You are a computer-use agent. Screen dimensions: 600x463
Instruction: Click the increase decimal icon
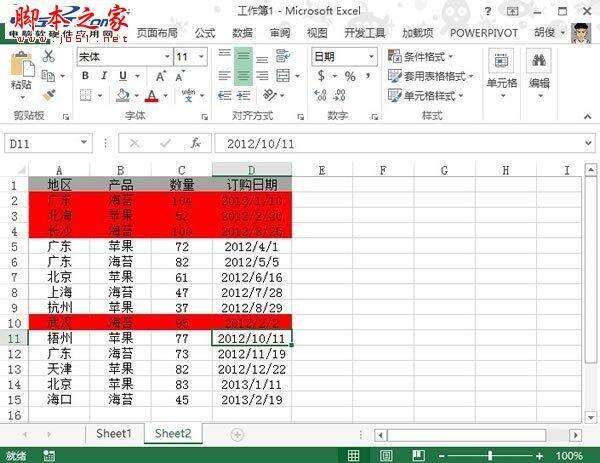click(320, 95)
